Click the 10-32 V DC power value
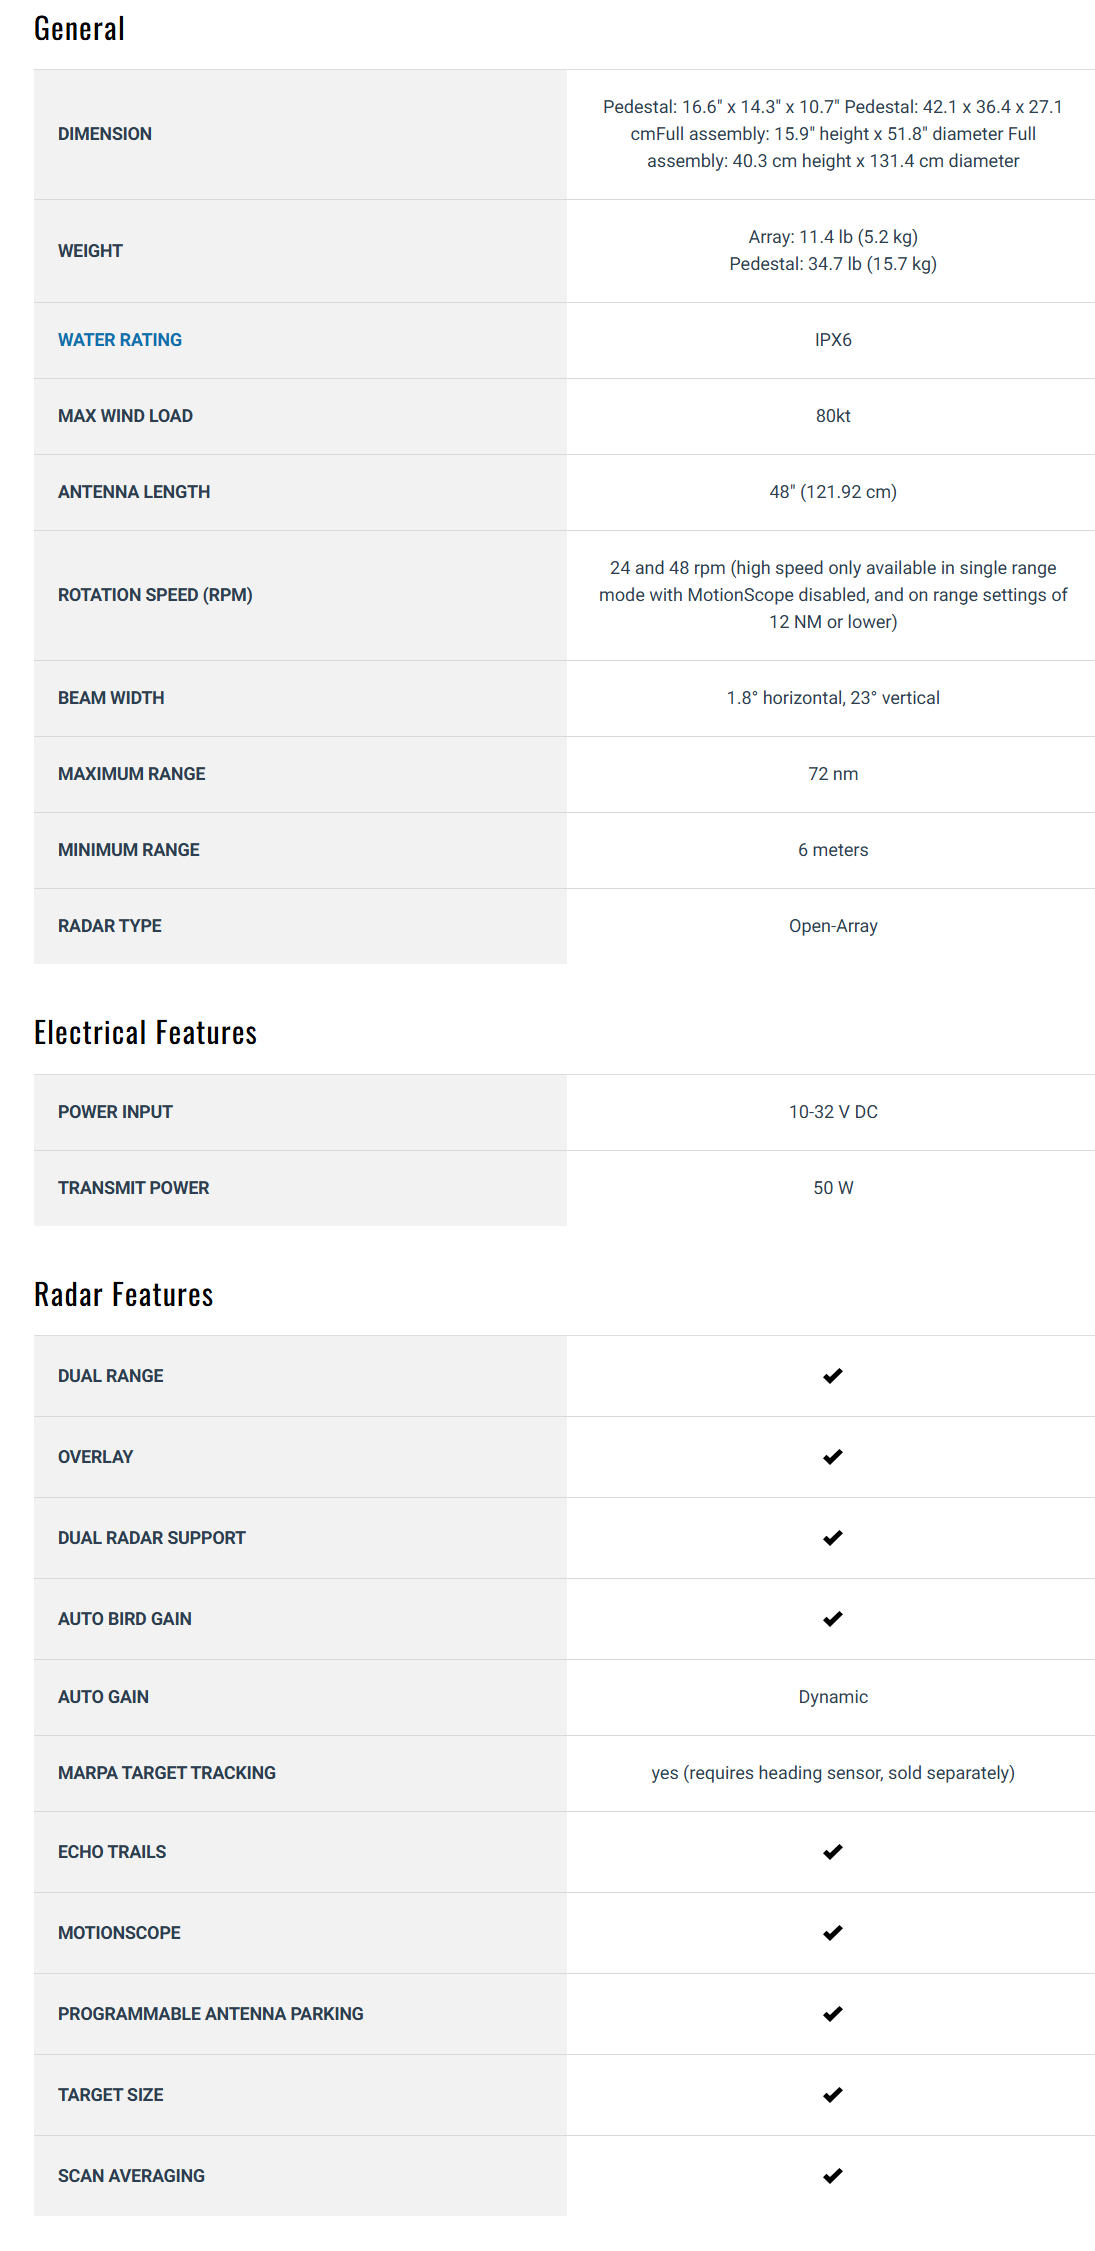The height and width of the screenshot is (2251, 1095). click(x=833, y=1112)
